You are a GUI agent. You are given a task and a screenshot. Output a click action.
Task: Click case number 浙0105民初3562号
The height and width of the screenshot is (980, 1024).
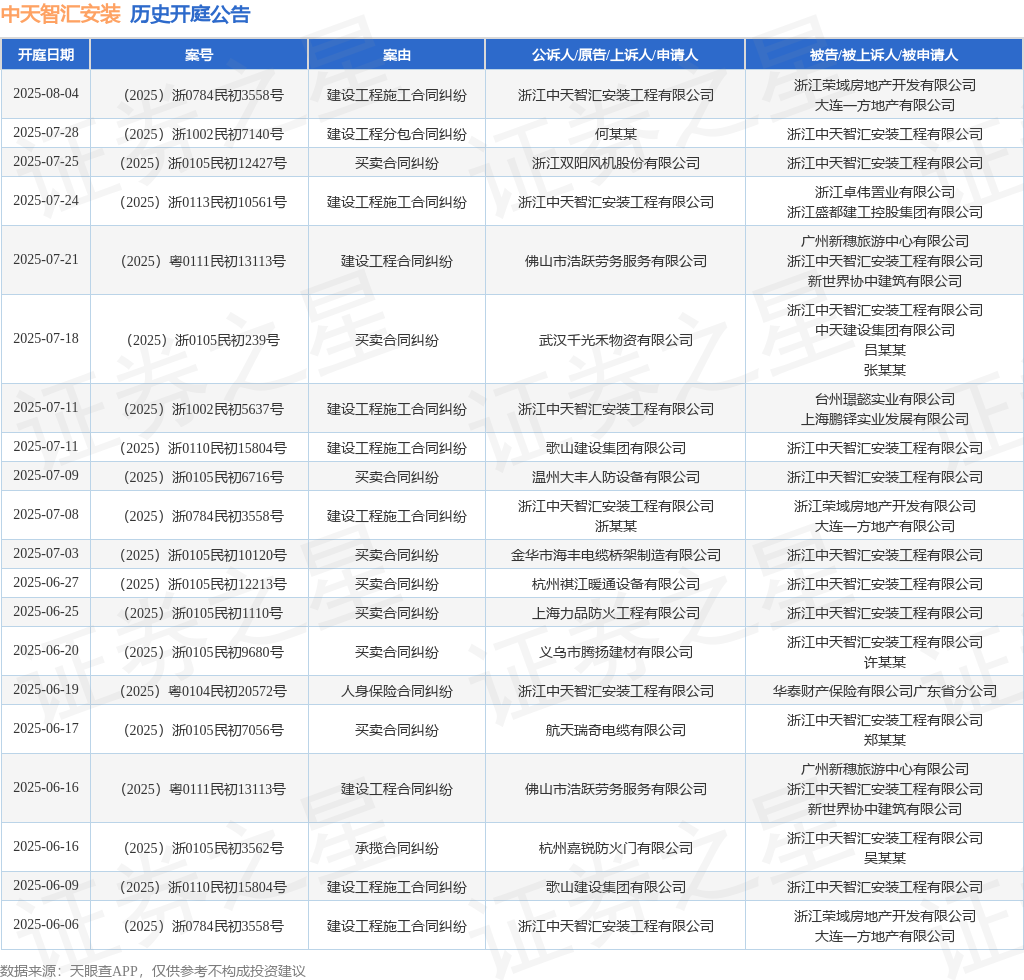pyautogui.click(x=204, y=848)
